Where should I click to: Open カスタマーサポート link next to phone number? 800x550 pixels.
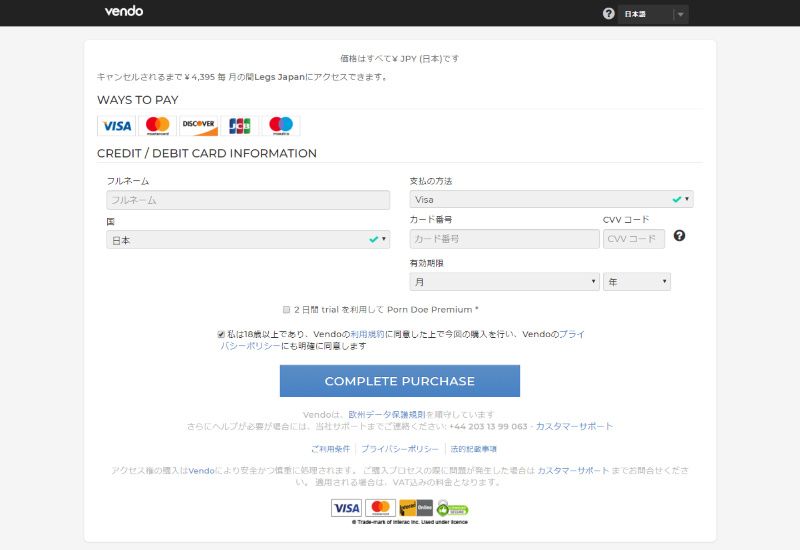point(574,427)
